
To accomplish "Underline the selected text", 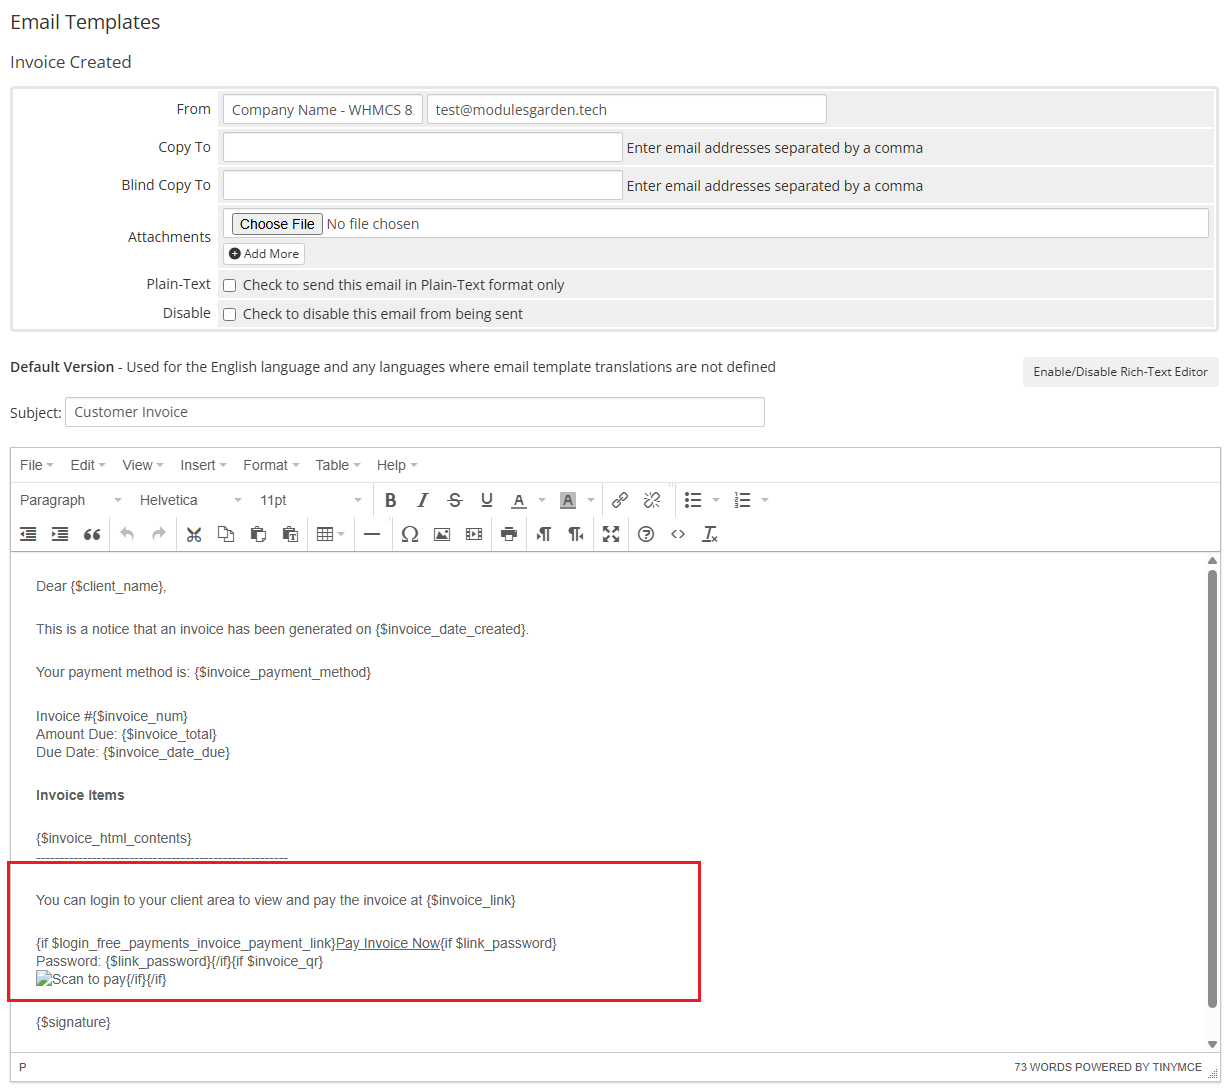I will [487, 500].
